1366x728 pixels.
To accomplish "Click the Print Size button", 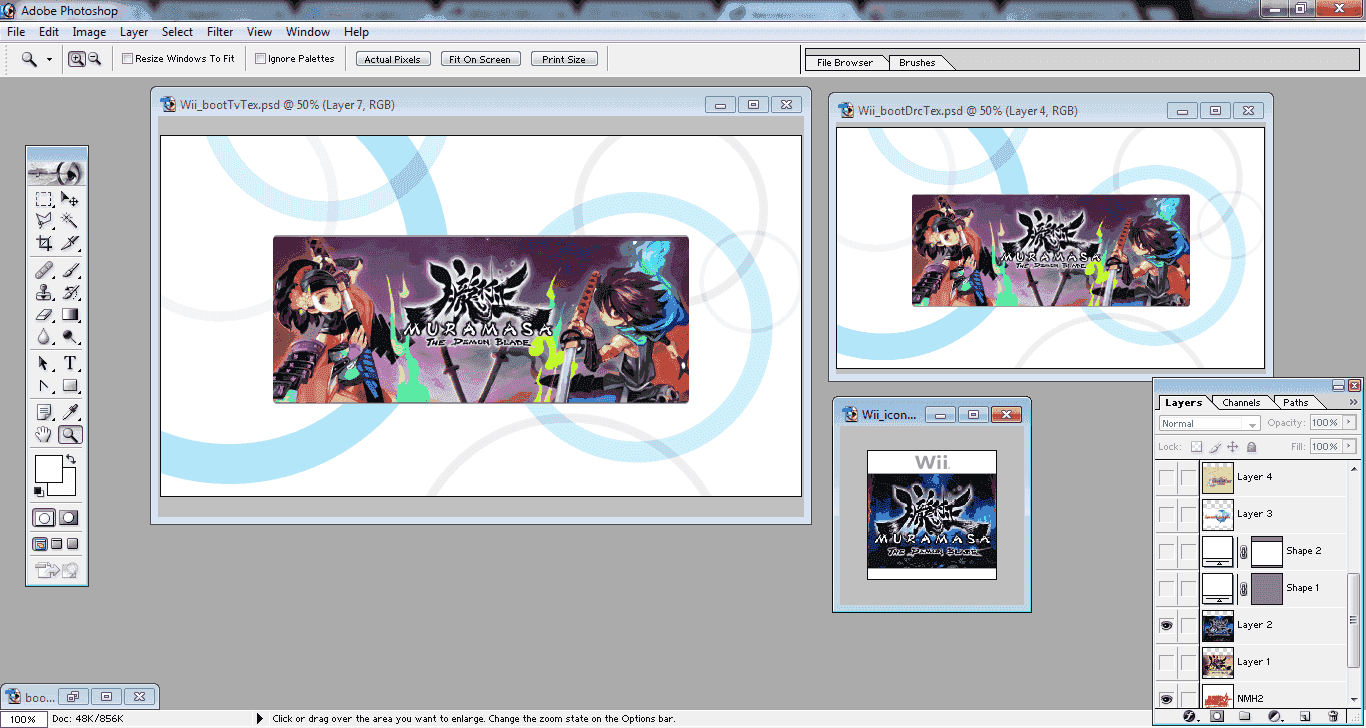I will [564, 59].
